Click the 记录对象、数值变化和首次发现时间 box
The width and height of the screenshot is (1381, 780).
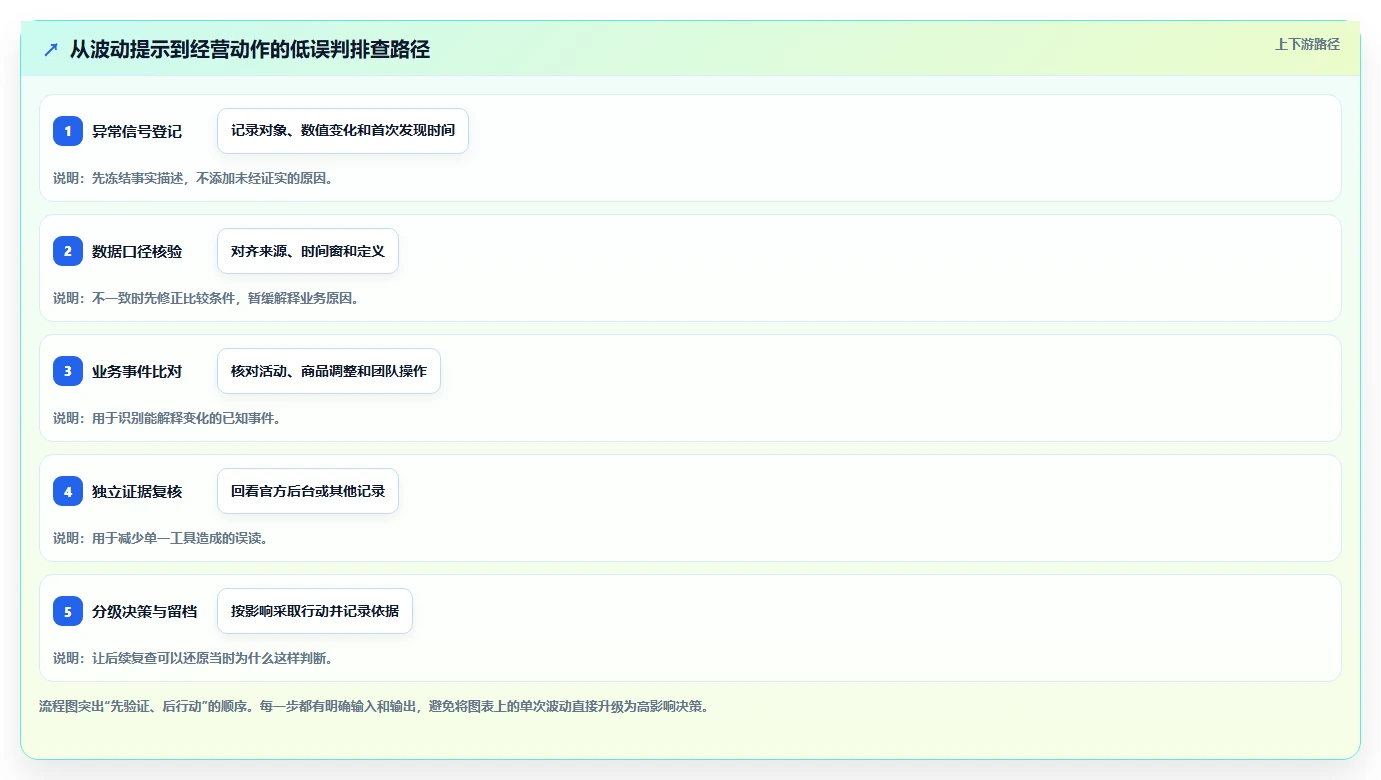tap(343, 131)
